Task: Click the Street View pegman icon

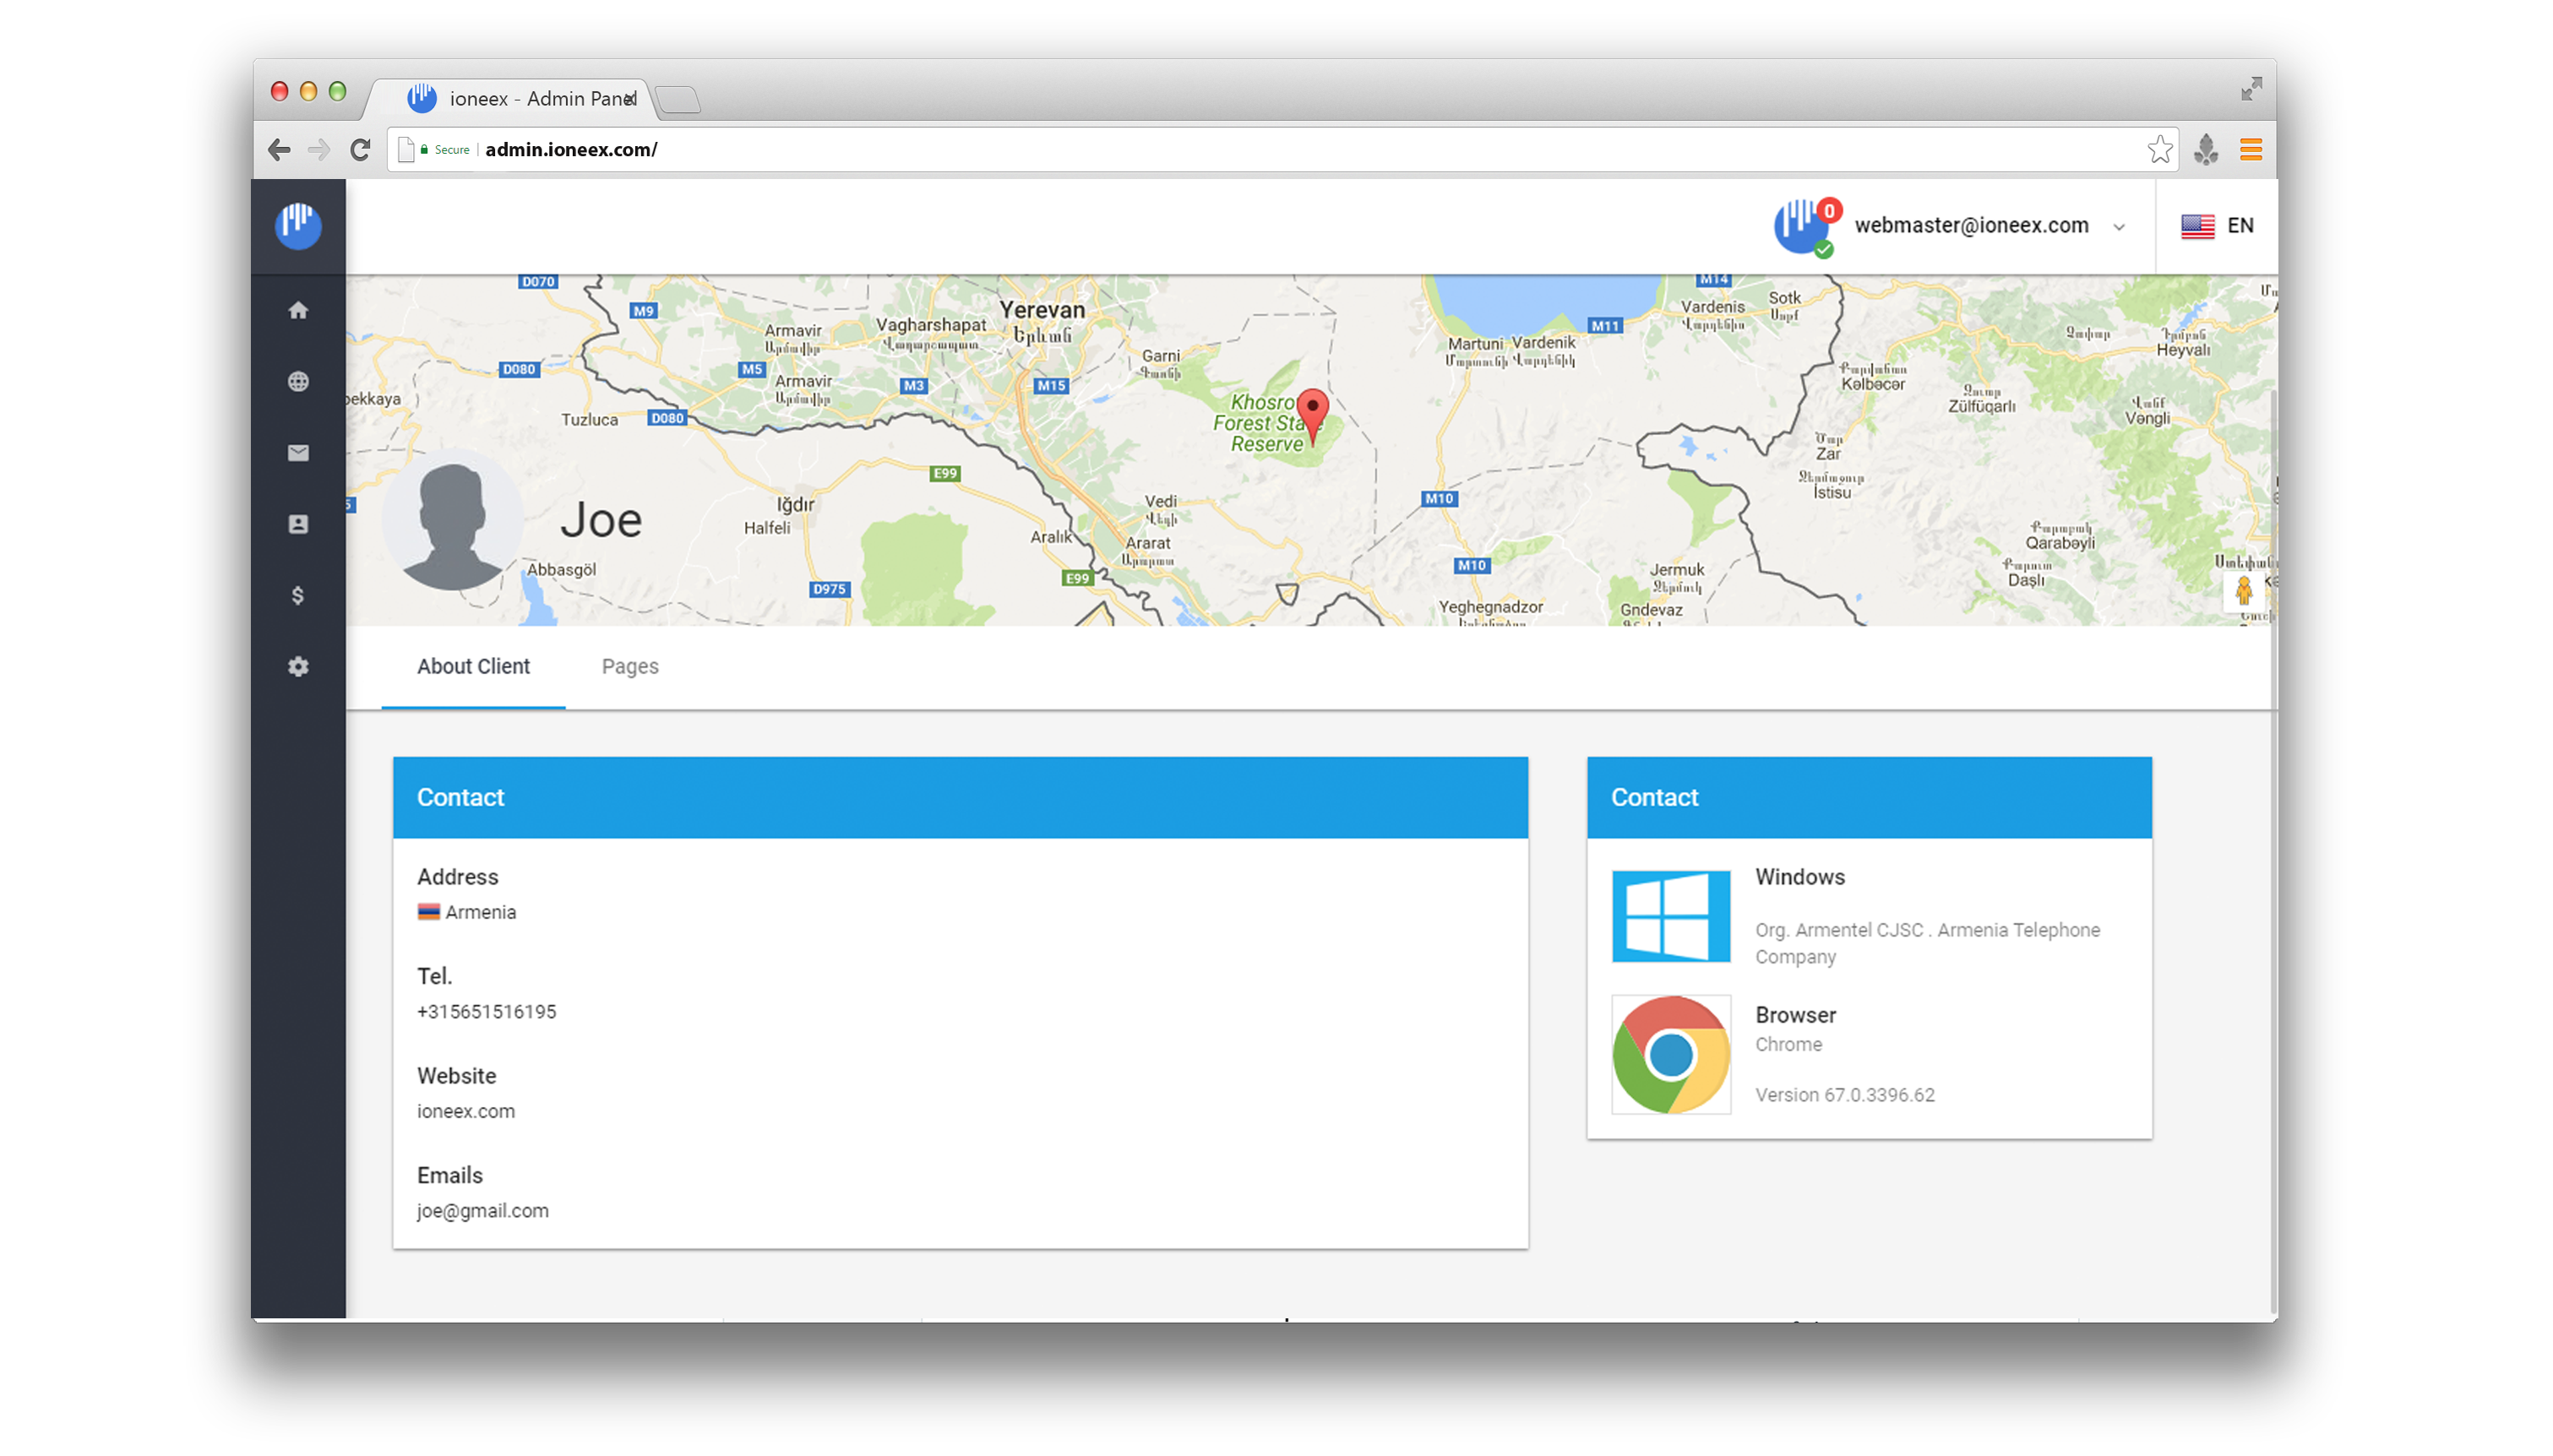Action: point(2243,591)
